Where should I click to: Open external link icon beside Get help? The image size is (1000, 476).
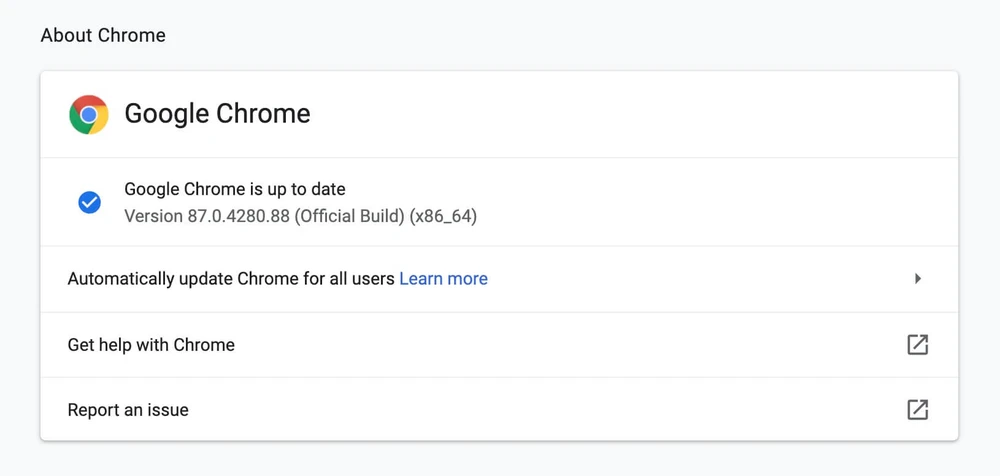coord(917,345)
